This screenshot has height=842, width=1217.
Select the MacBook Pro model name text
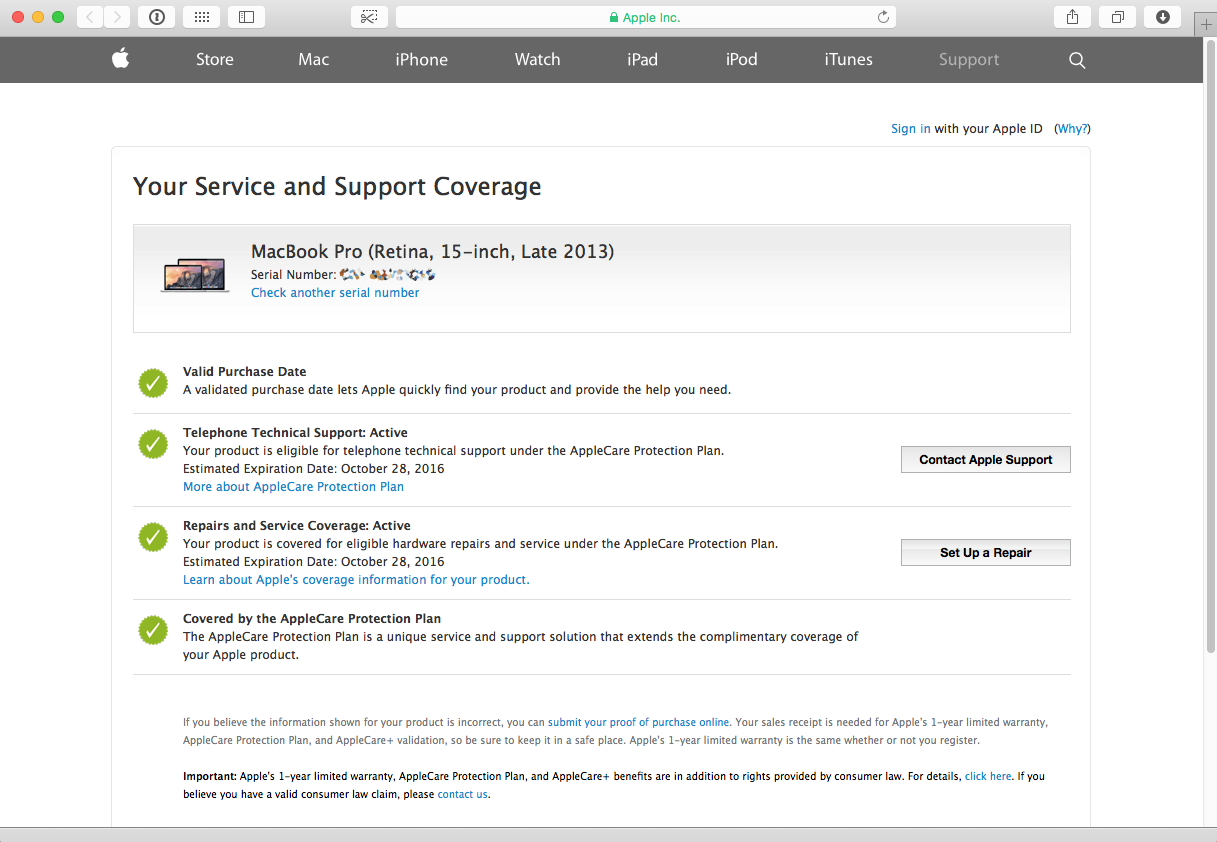(432, 252)
